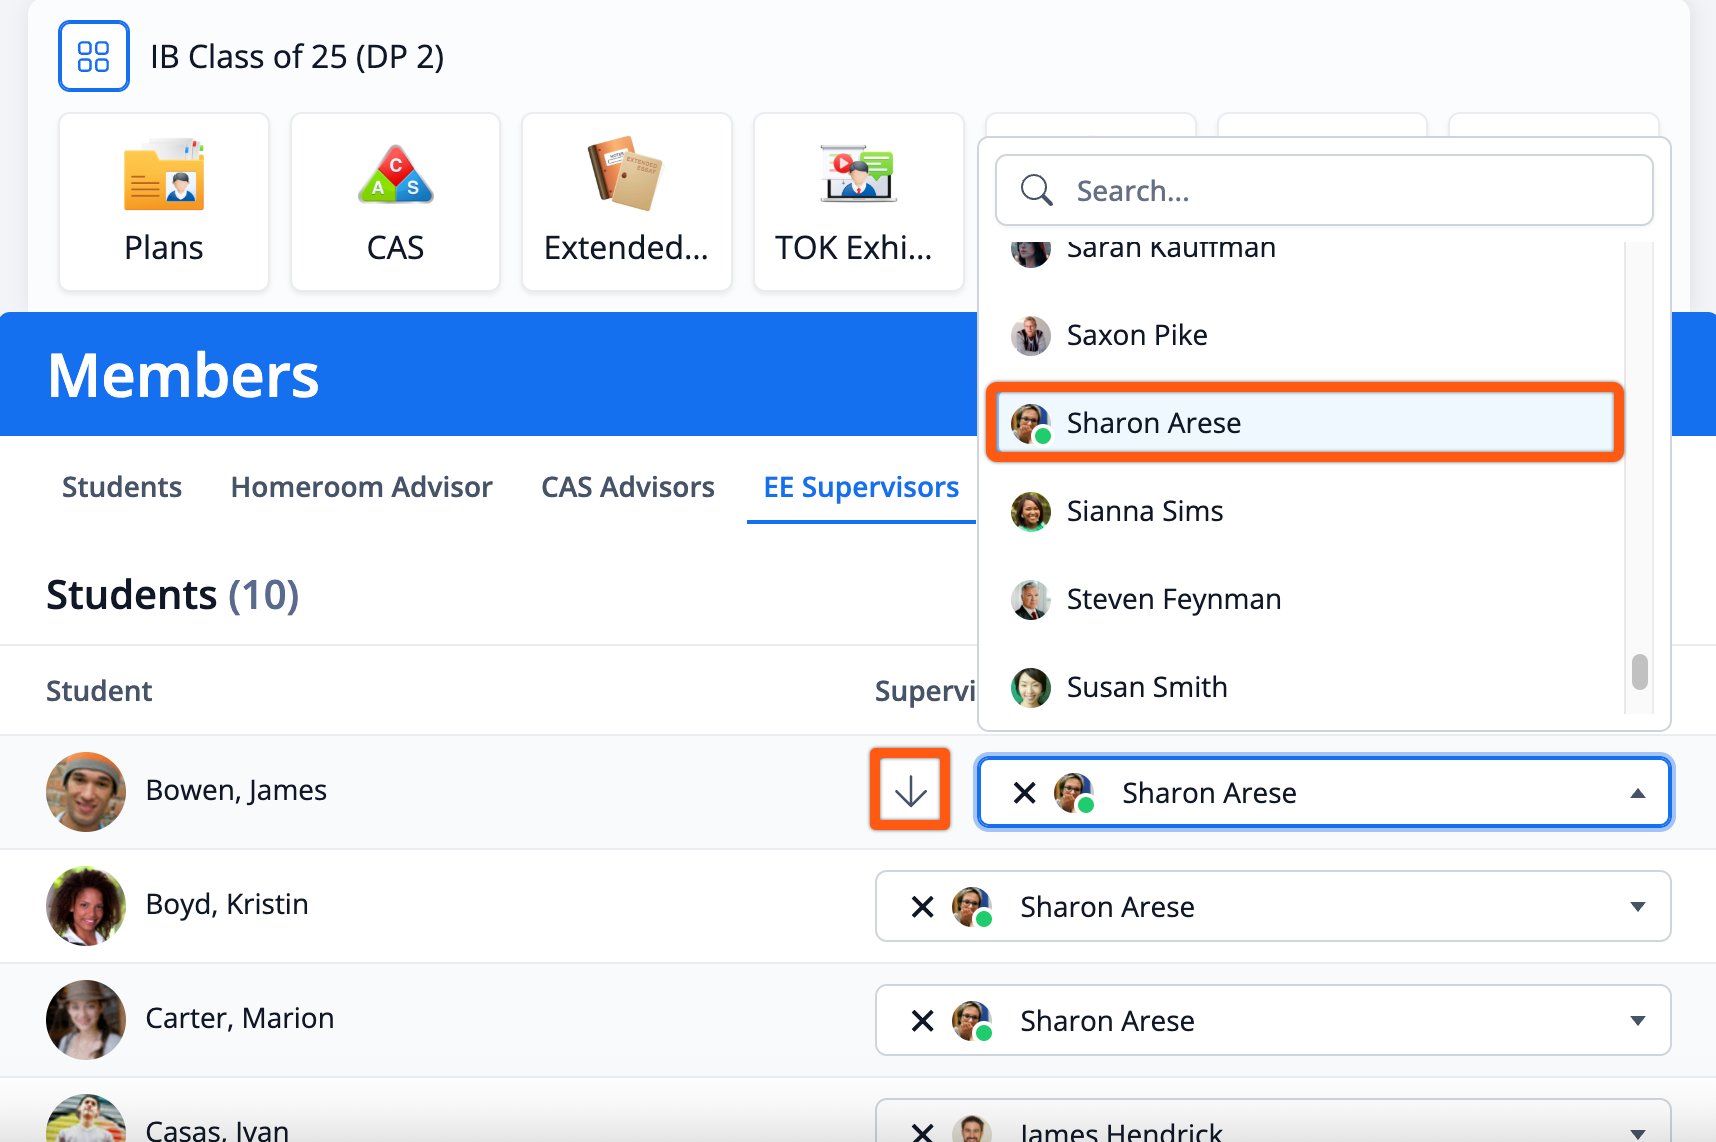Open the CAS Advisors tab

pos(627,487)
